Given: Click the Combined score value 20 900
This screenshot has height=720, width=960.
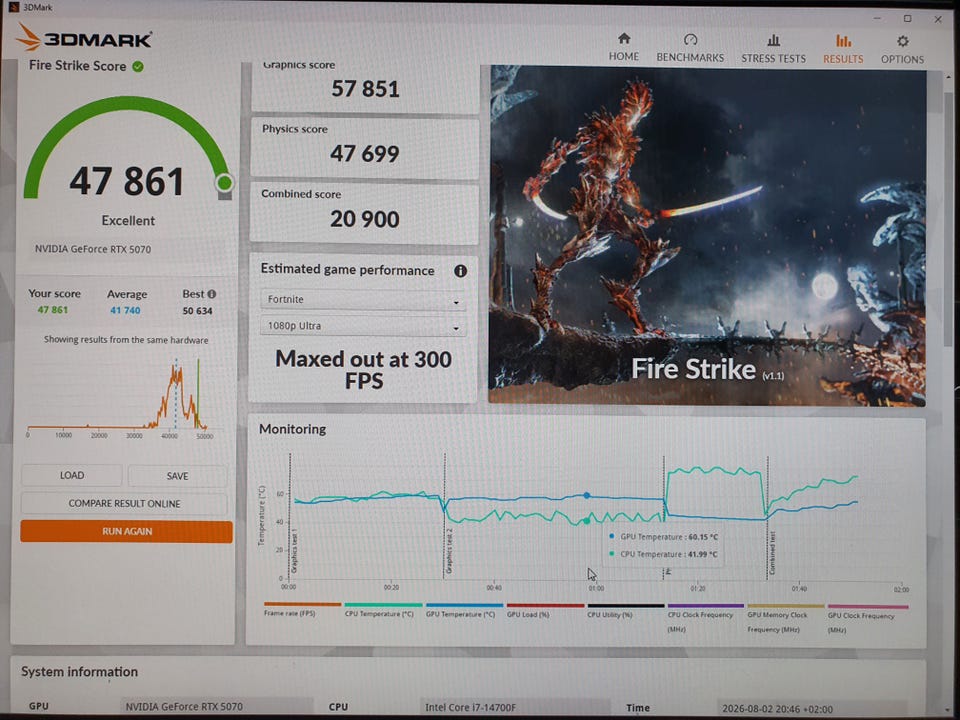Looking at the screenshot, I should point(365,219).
